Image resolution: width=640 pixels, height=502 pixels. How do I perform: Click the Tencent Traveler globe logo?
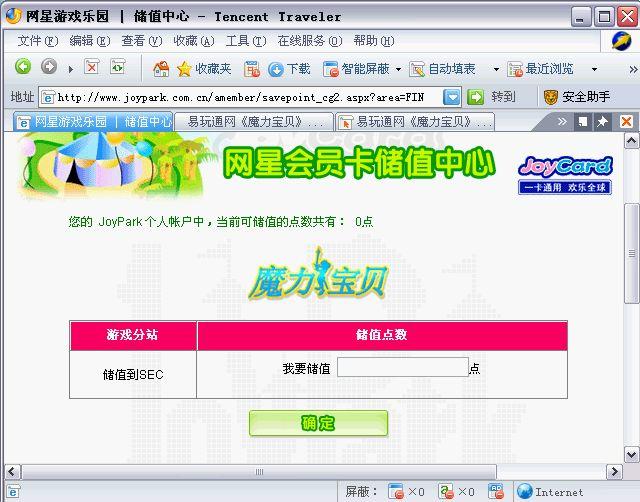click(x=622, y=41)
